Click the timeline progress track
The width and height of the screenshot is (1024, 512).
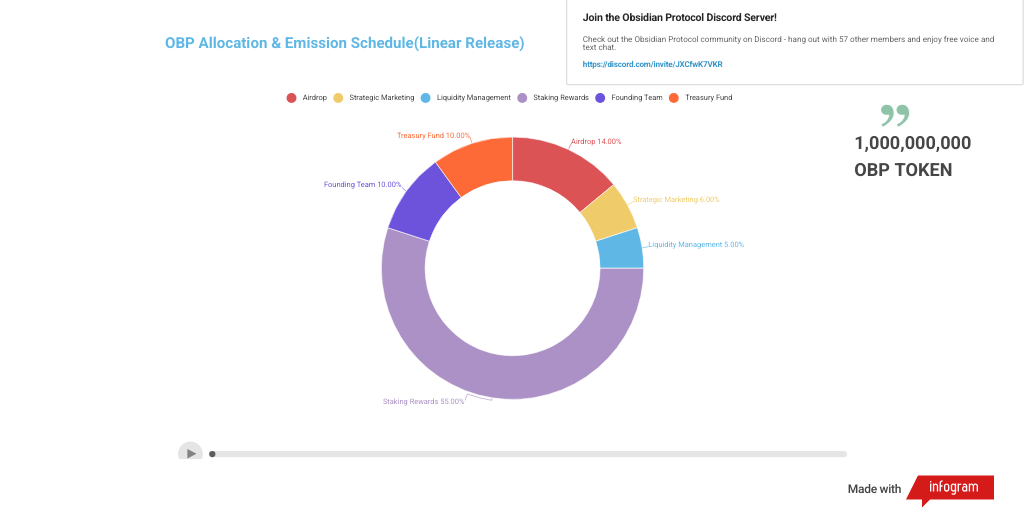point(529,454)
